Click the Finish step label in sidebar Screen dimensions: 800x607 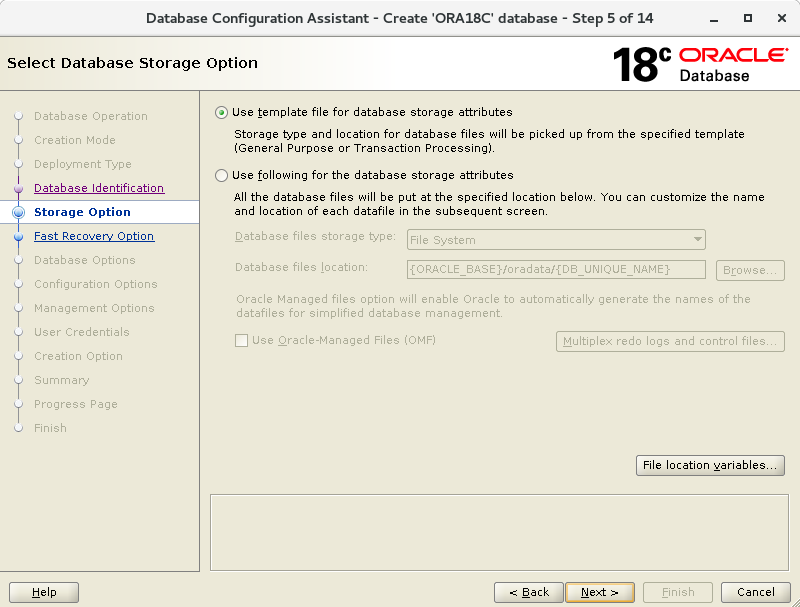coord(50,428)
